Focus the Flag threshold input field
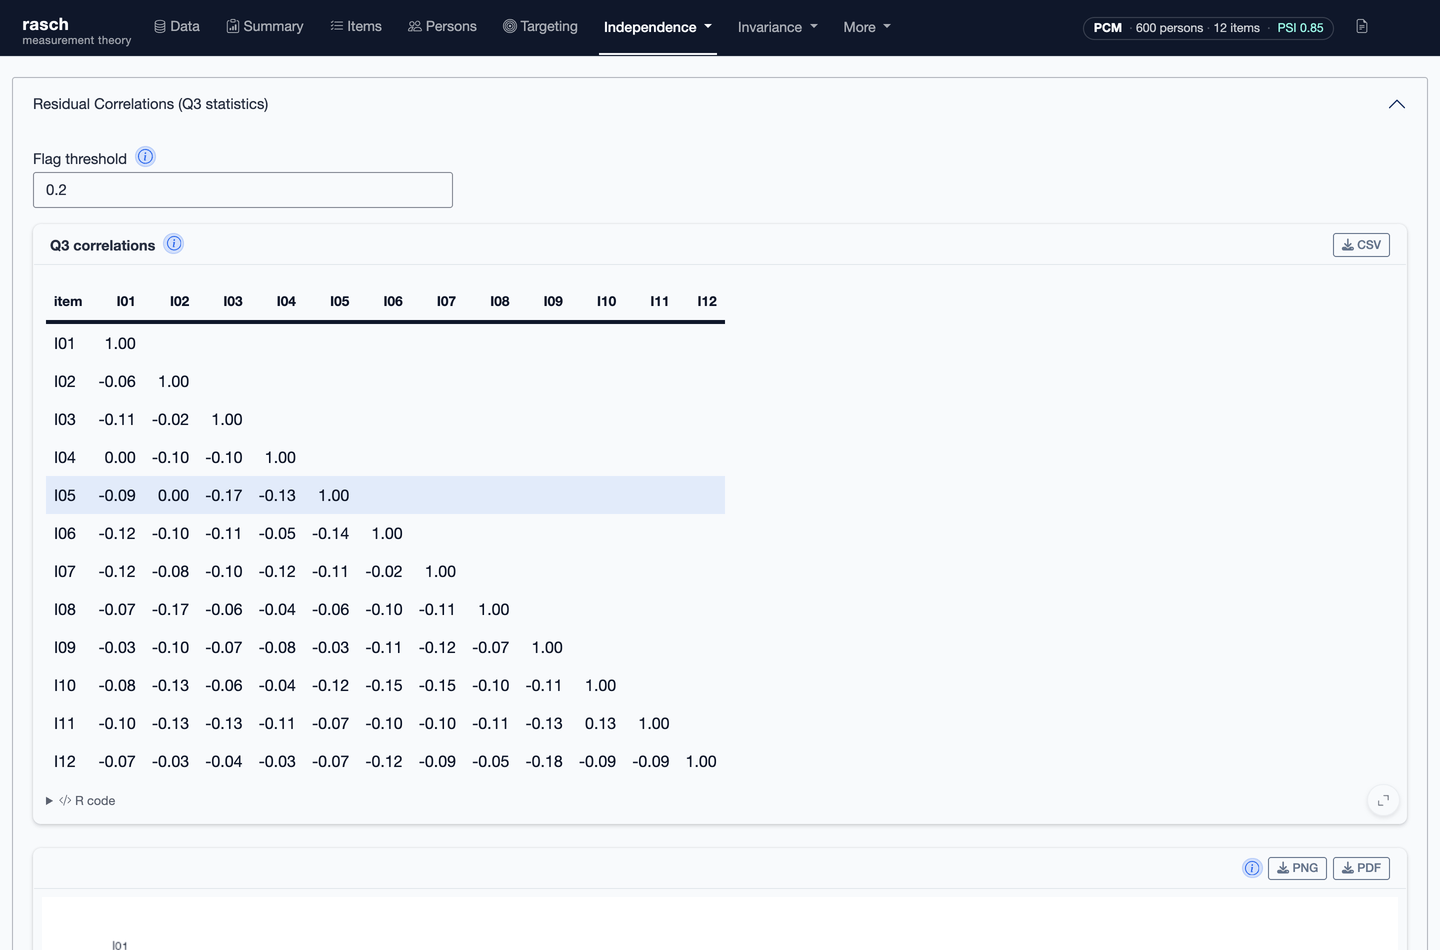The image size is (1440, 950). coord(243,190)
